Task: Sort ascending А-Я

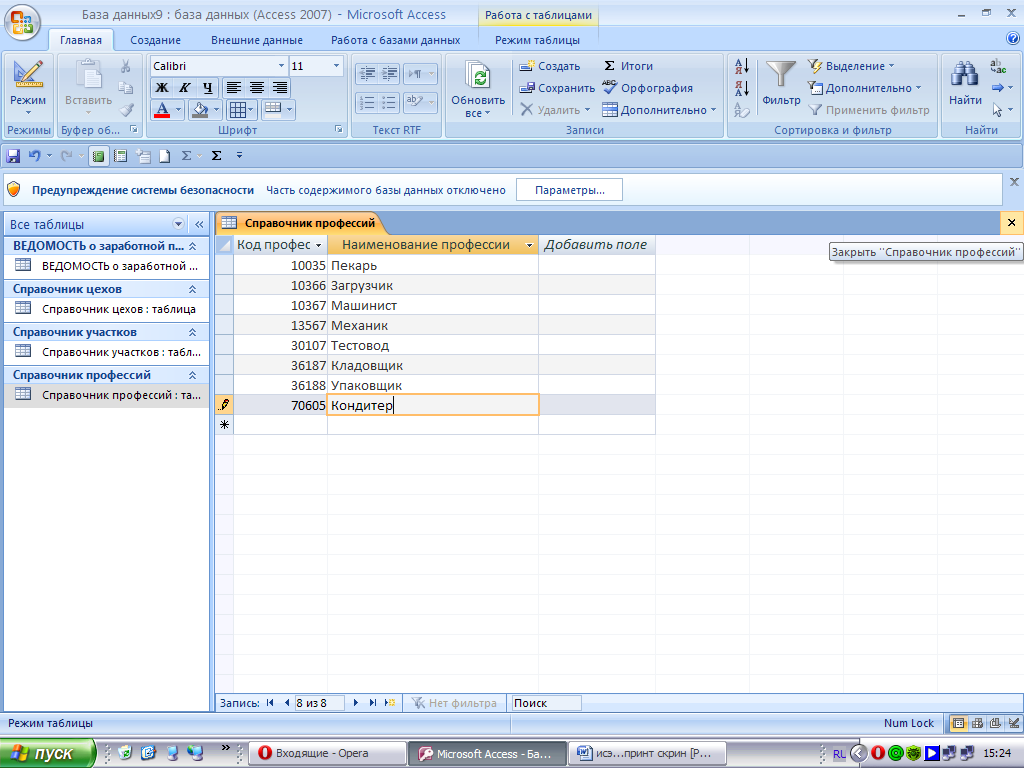Action: pyautogui.click(x=742, y=66)
